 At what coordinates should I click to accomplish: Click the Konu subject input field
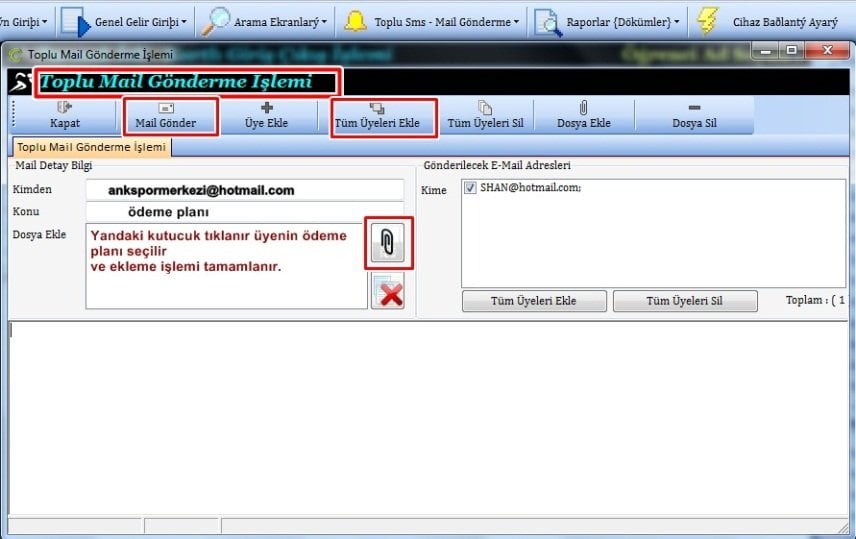coord(244,212)
